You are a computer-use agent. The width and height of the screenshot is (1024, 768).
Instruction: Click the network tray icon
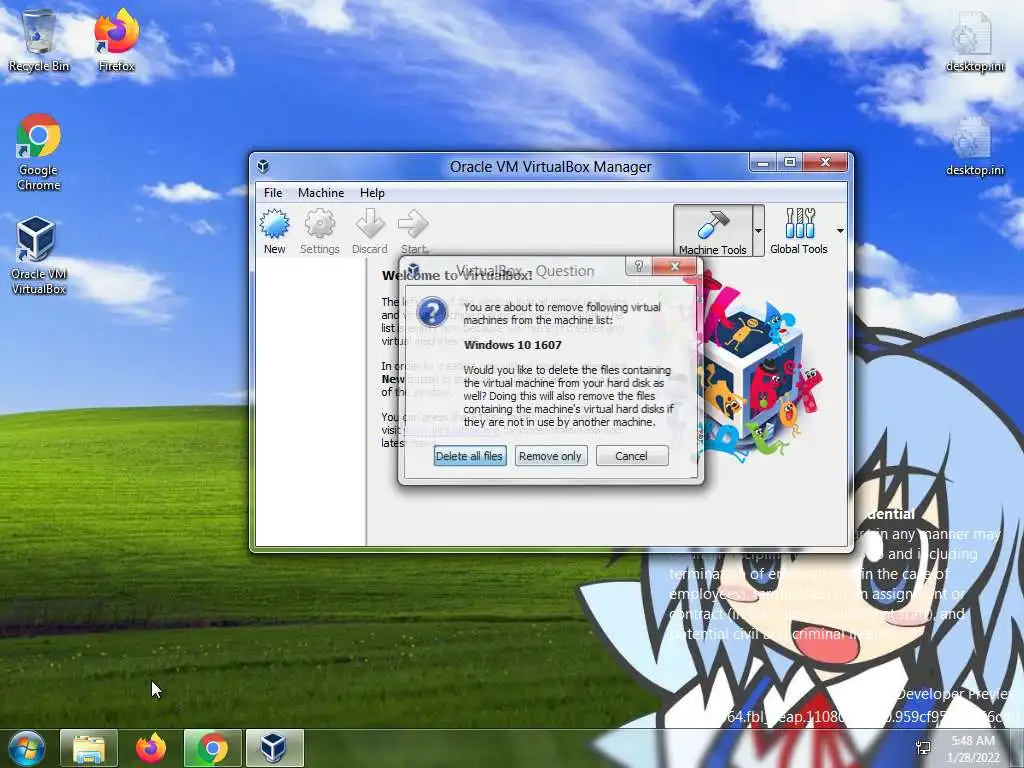coord(923,748)
